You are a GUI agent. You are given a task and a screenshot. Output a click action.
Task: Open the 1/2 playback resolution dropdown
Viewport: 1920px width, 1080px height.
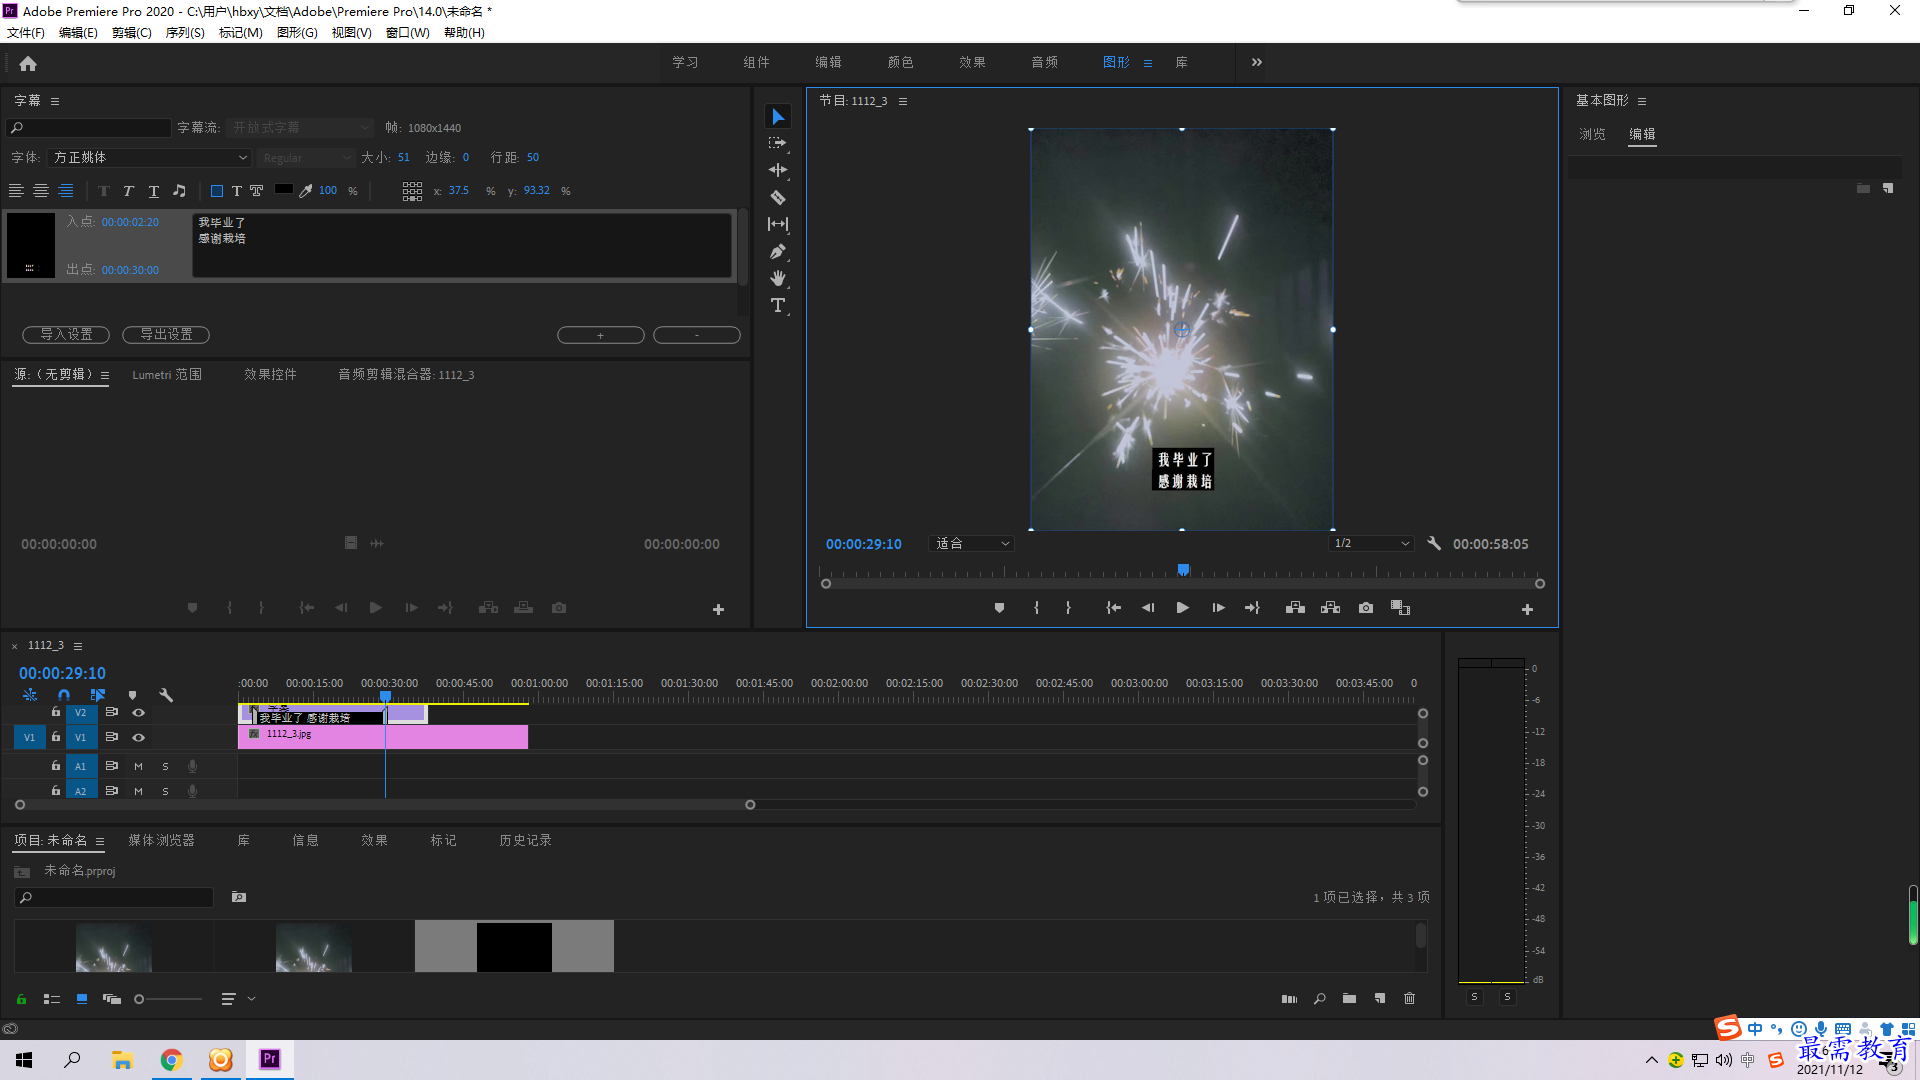click(1371, 543)
